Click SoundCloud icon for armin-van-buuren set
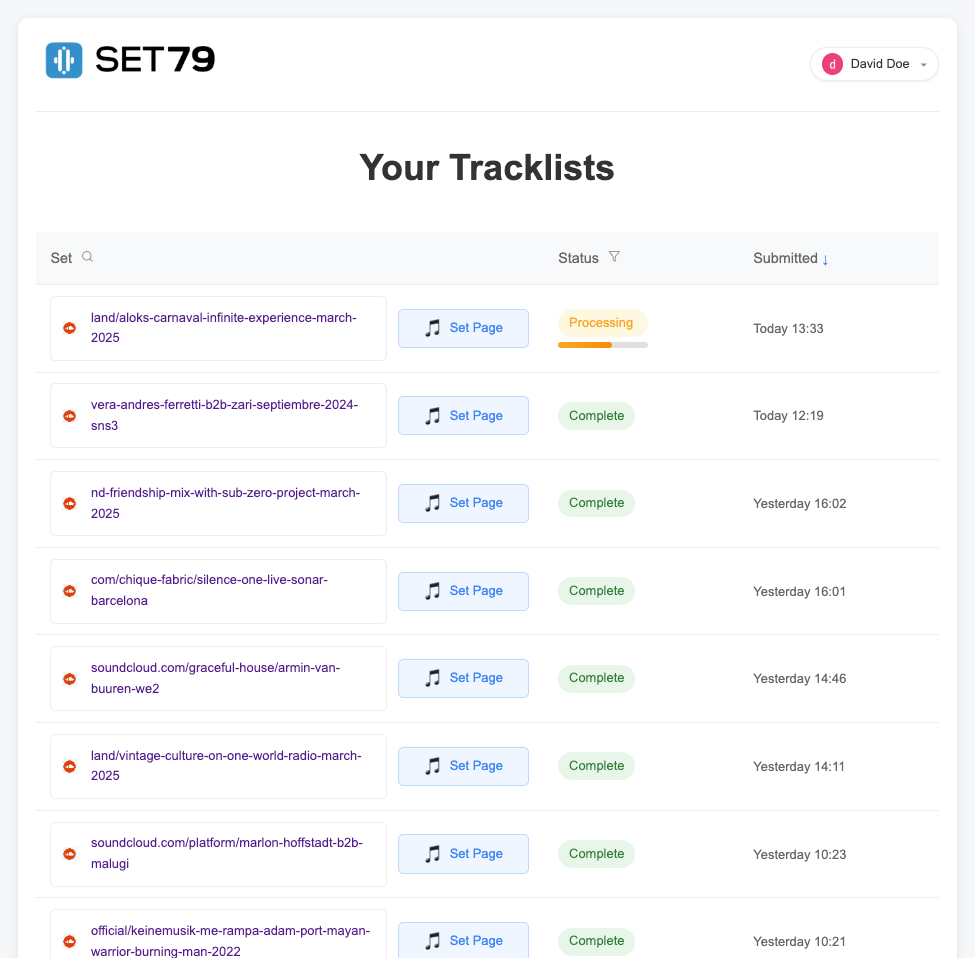Screen dimensions: 975x958 [70, 679]
